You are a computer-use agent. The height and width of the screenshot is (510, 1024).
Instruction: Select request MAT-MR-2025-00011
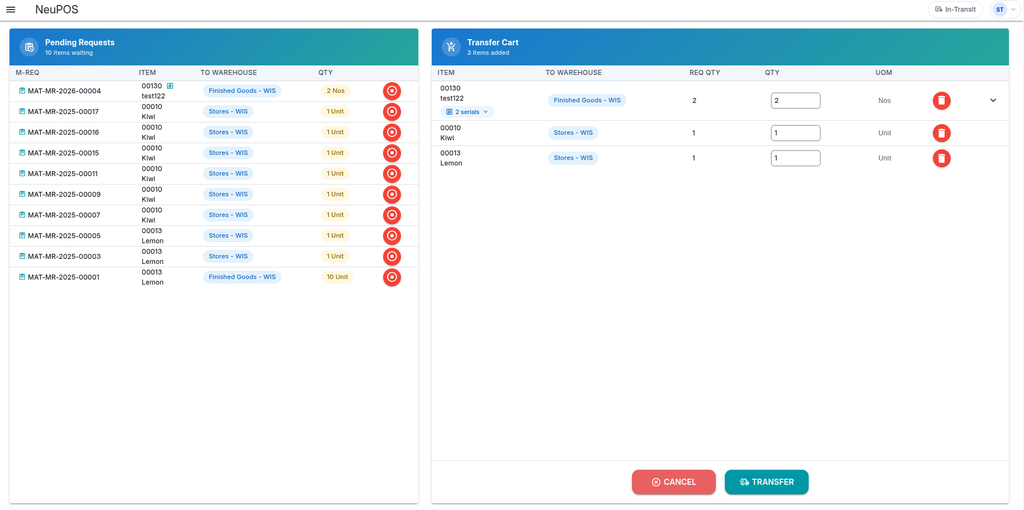(63, 174)
